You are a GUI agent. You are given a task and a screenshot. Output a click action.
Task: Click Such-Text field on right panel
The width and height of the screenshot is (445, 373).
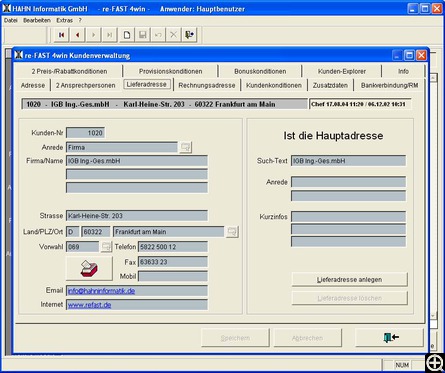[348, 161]
